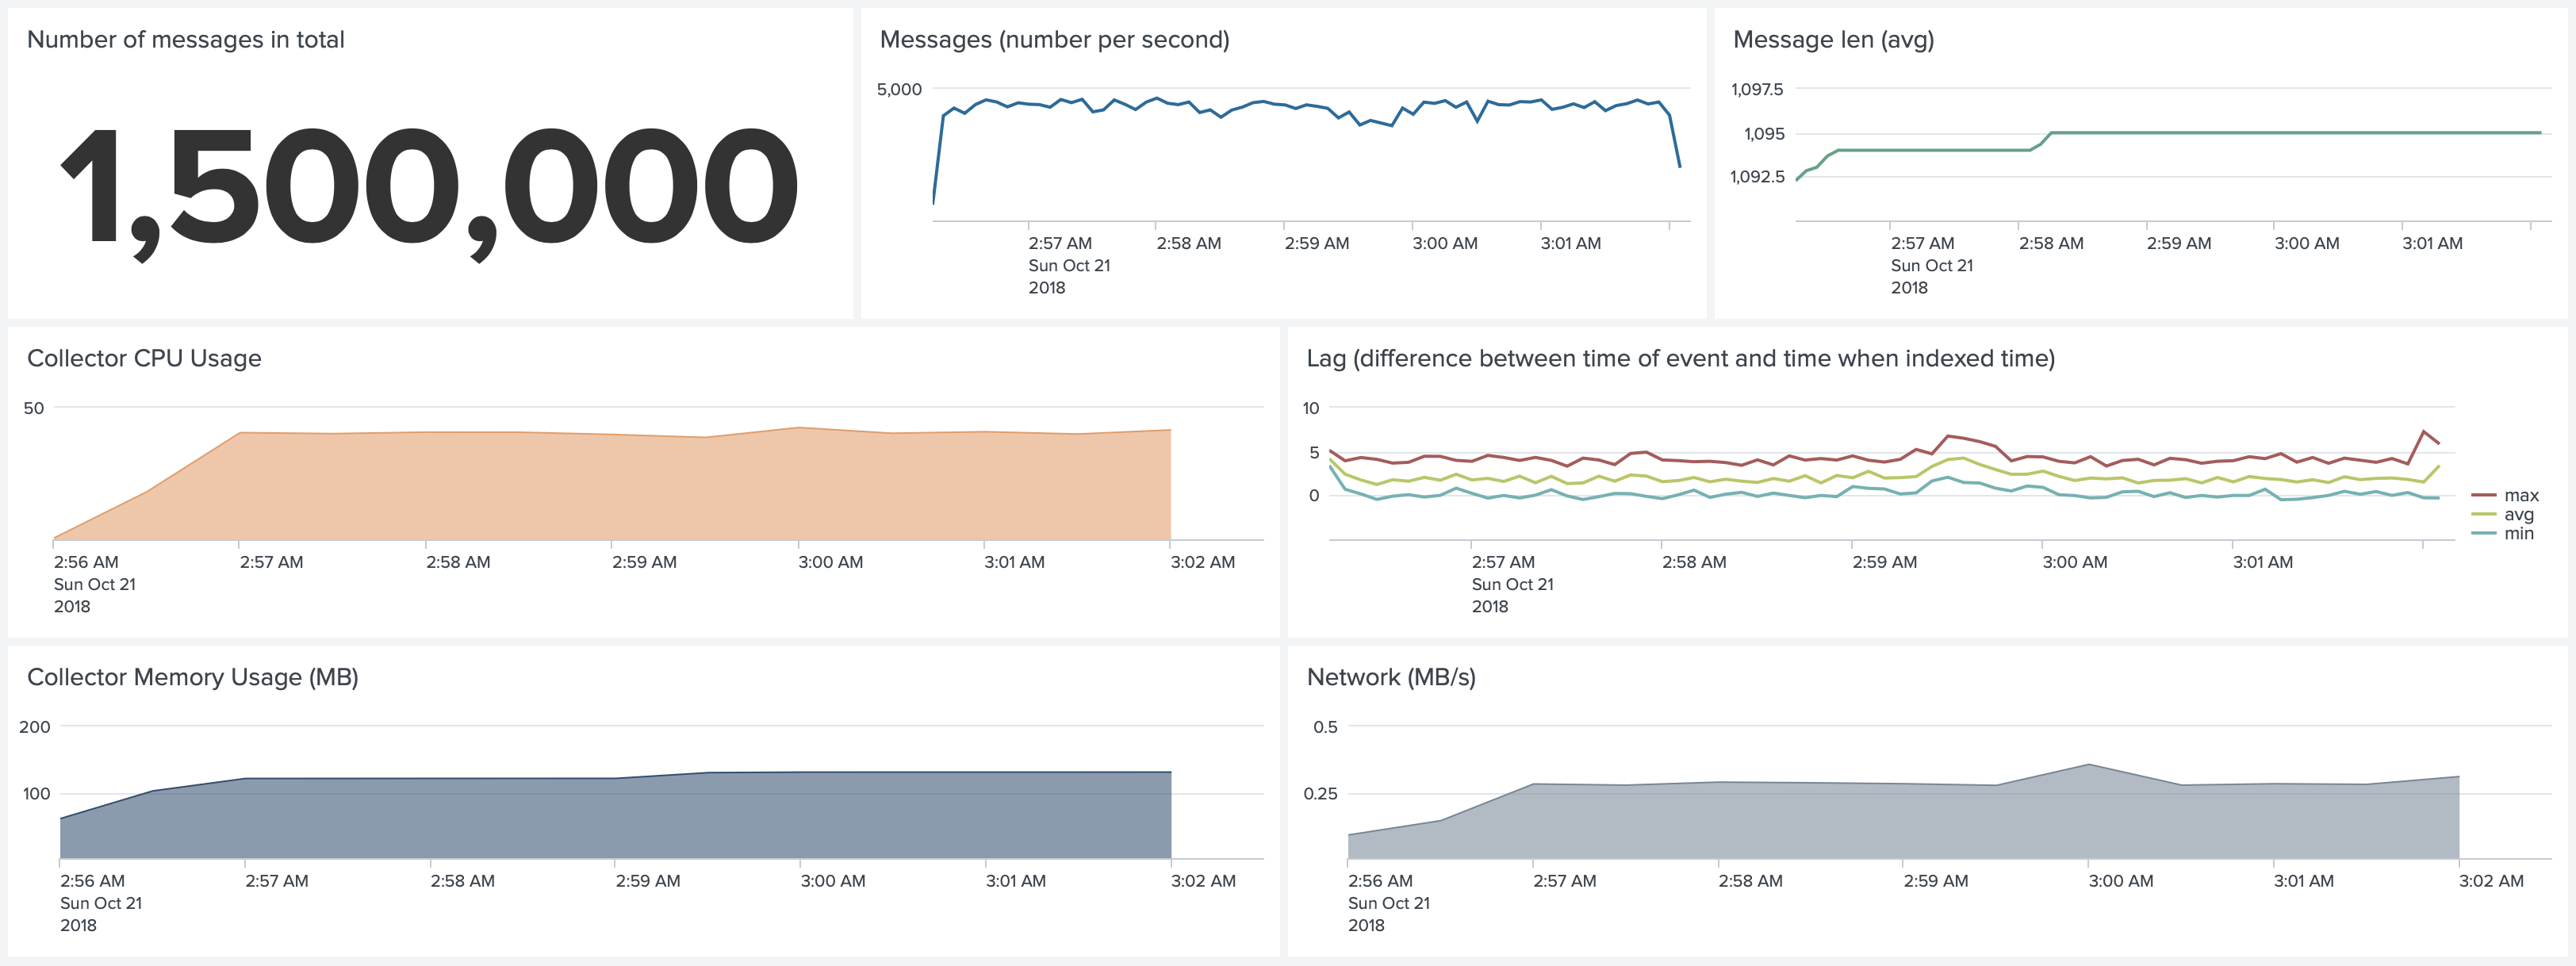Image resolution: width=2576 pixels, height=966 pixels.
Task: Click the blue messages per second line
Action: [x=1300, y=105]
